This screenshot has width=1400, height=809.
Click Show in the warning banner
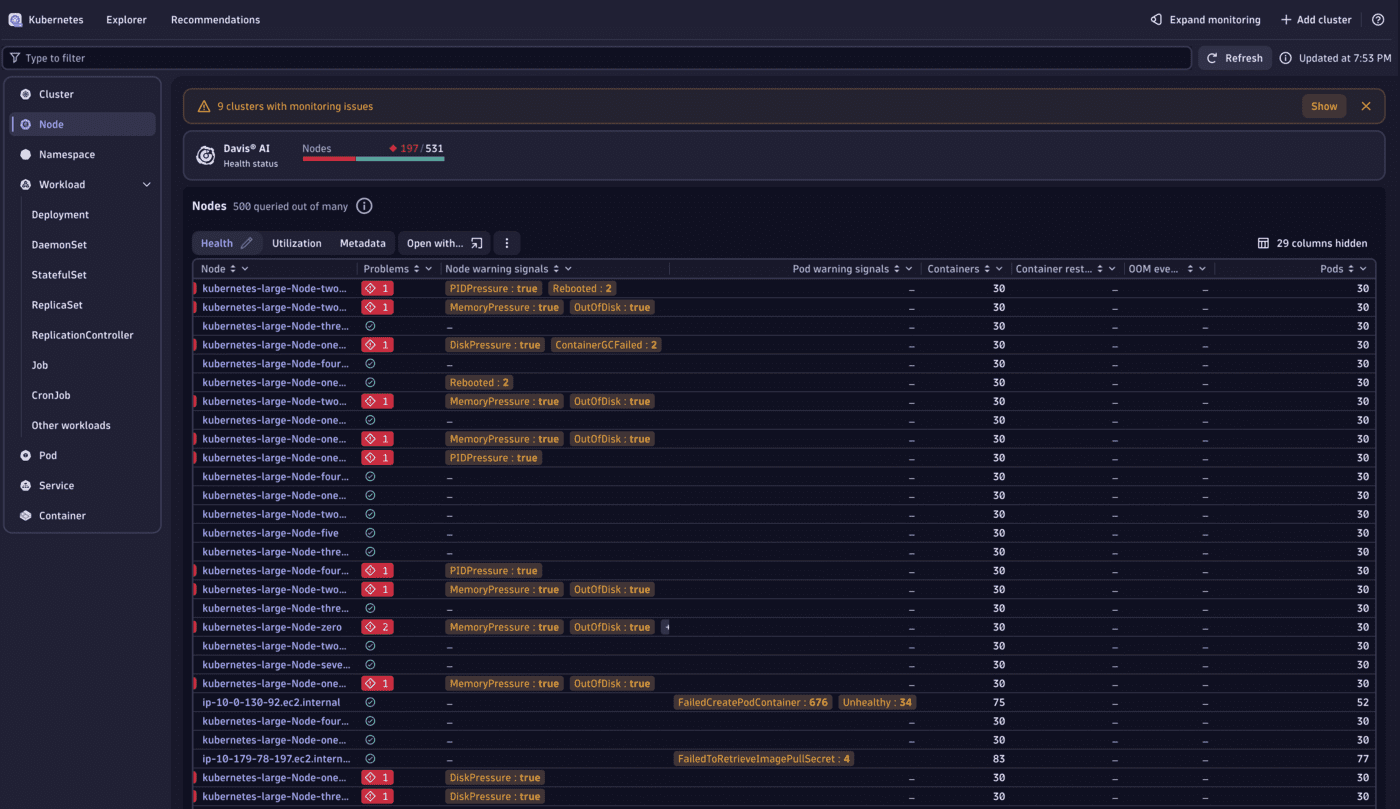click(x=1324, y=106)
